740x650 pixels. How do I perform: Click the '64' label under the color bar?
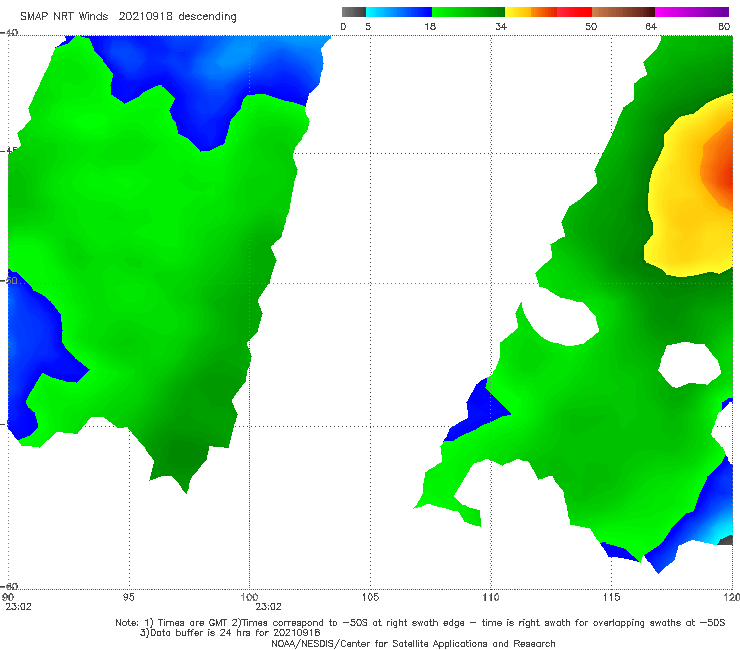coord(651,26)
